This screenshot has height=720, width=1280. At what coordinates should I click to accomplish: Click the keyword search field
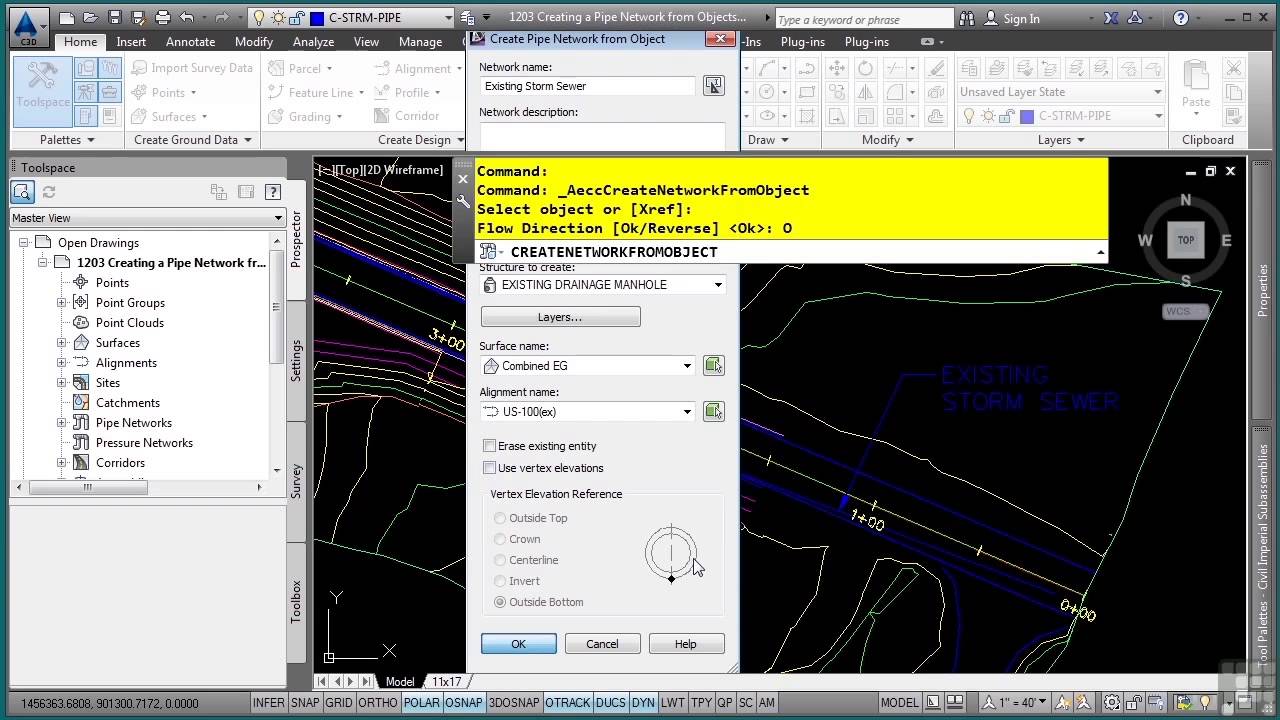coord(863,19)
